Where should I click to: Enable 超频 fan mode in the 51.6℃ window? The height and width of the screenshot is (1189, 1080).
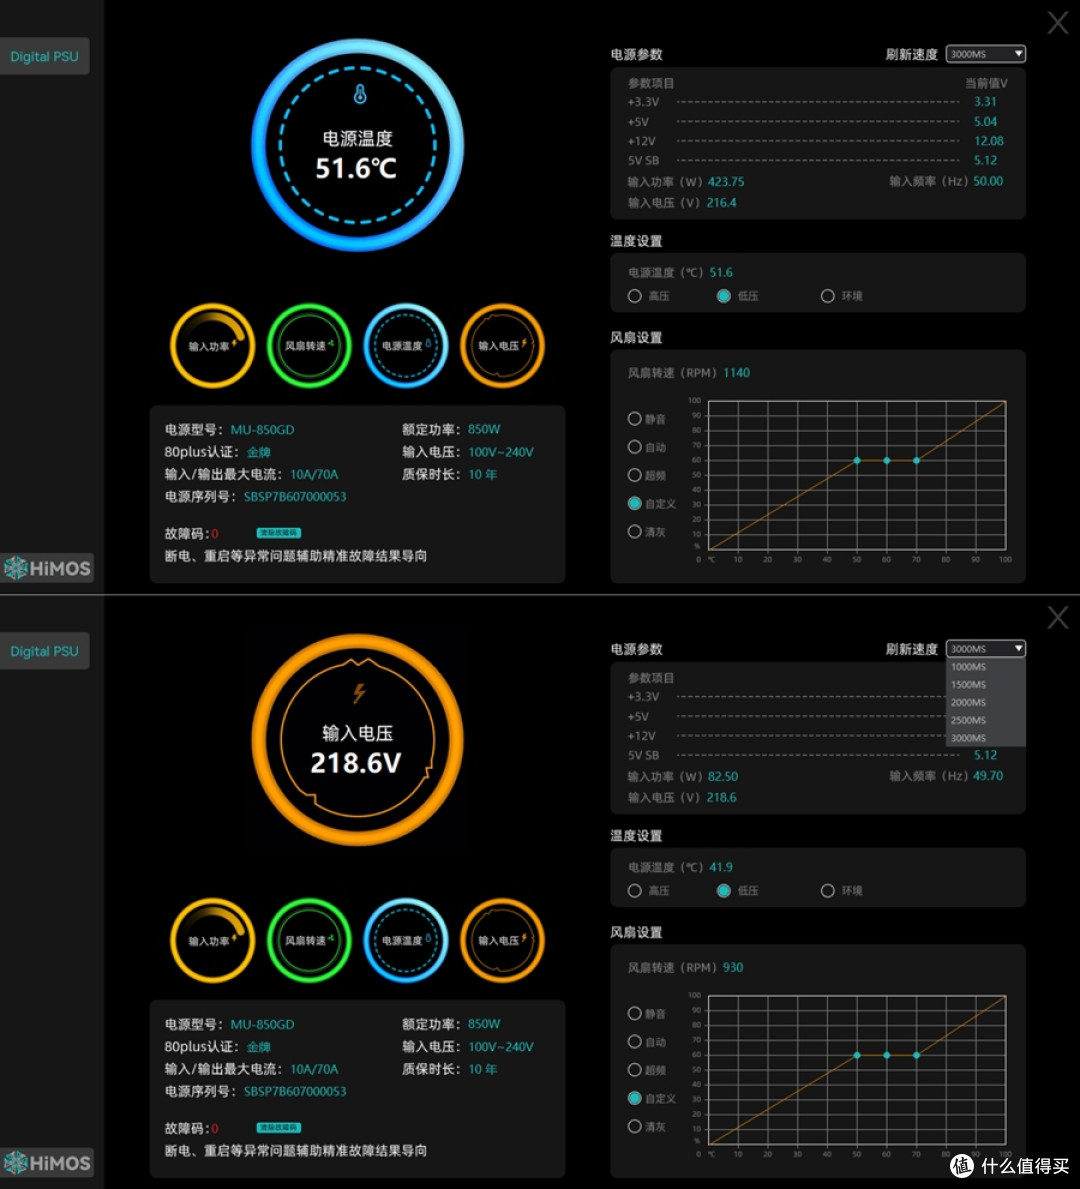tap(635, 475)
